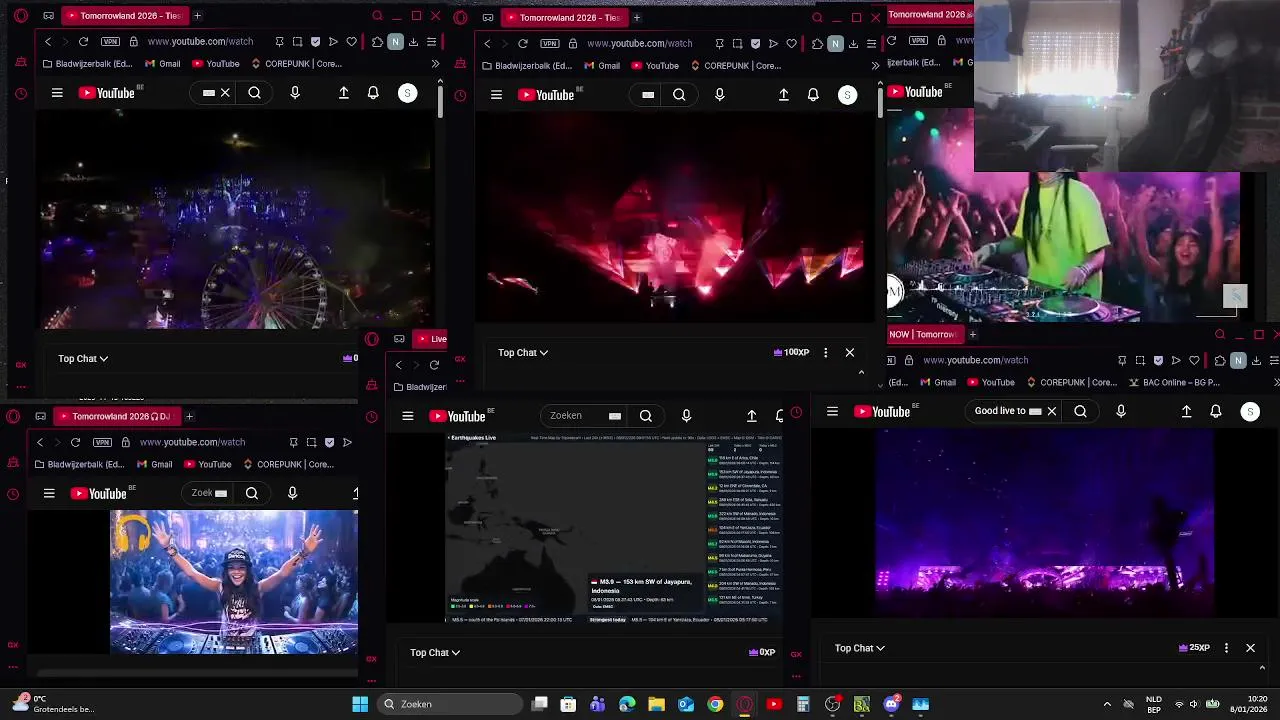This screenshot has height=720, width=1280.
Task: Open YouTube bookmark in crowd DJ thumbnail window
Action: click(208, 464)
